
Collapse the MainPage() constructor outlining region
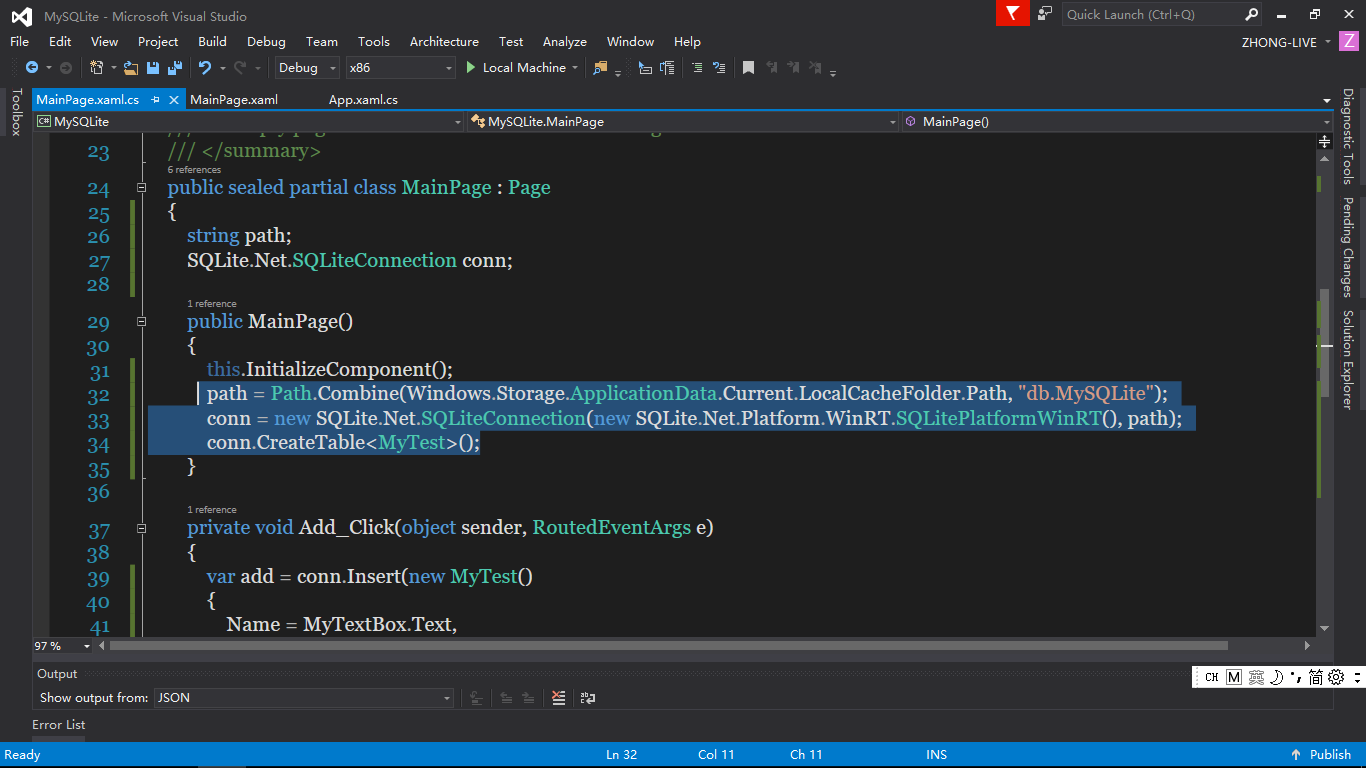142,322
